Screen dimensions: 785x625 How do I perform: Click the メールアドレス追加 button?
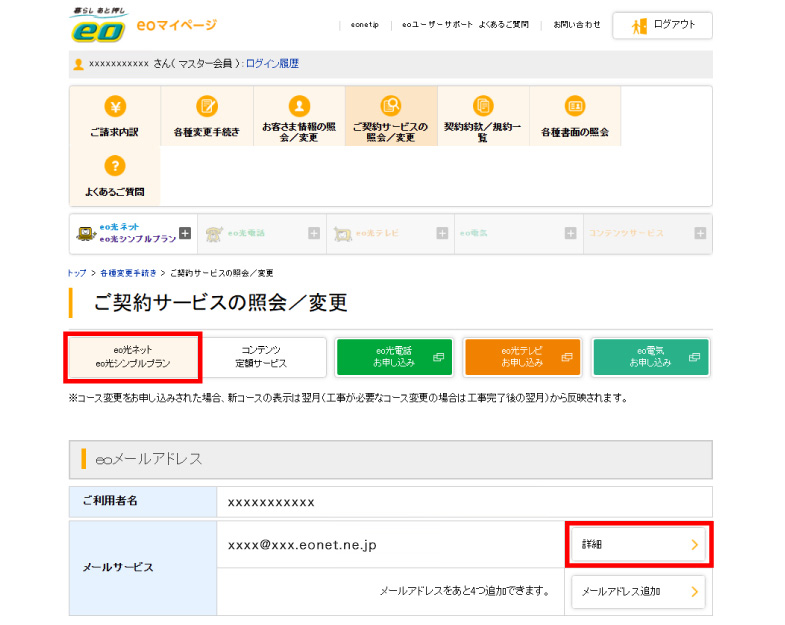point(638,591)
